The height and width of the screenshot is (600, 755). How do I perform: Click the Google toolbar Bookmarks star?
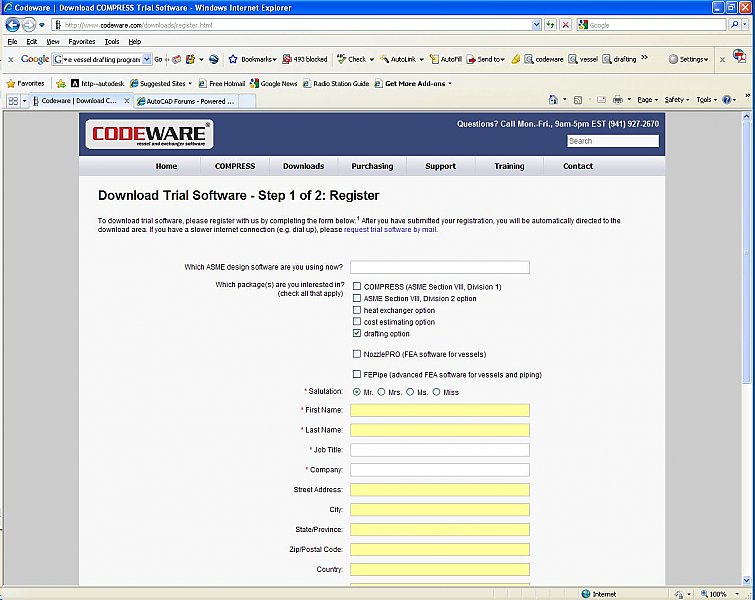[234, 59]
